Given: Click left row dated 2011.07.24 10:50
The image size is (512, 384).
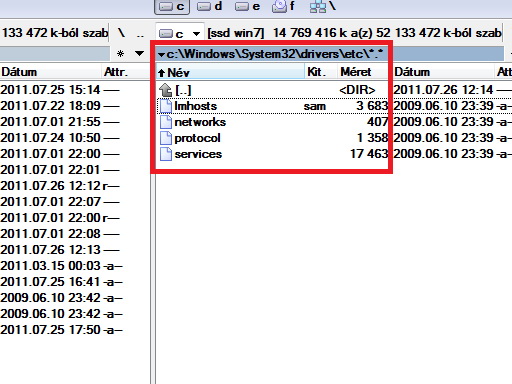Looking at the screenshot, I should (x=60, y=138).
